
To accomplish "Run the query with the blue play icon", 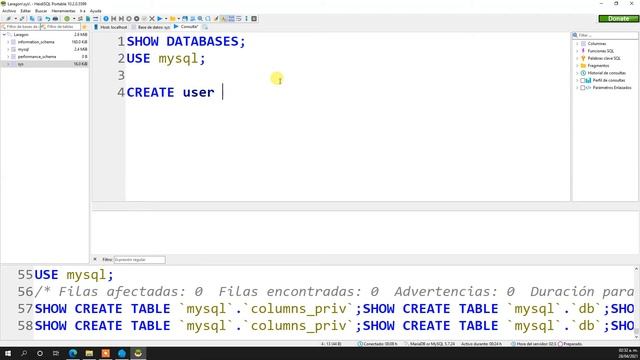I will [160, 19].
